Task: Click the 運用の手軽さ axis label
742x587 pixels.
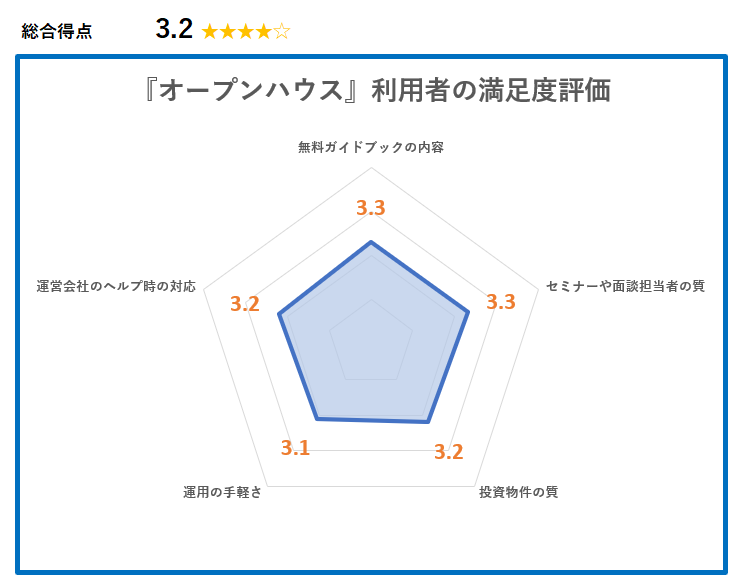Action: [222, 492]
